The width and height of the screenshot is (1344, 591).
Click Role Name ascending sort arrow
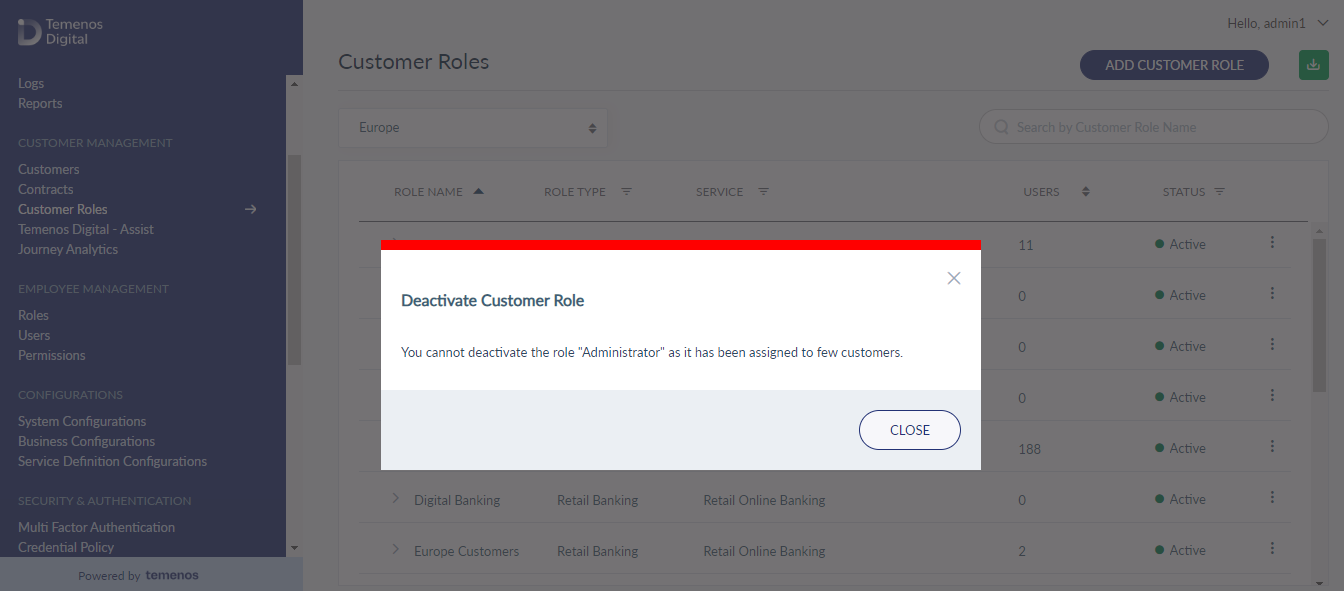478,191
